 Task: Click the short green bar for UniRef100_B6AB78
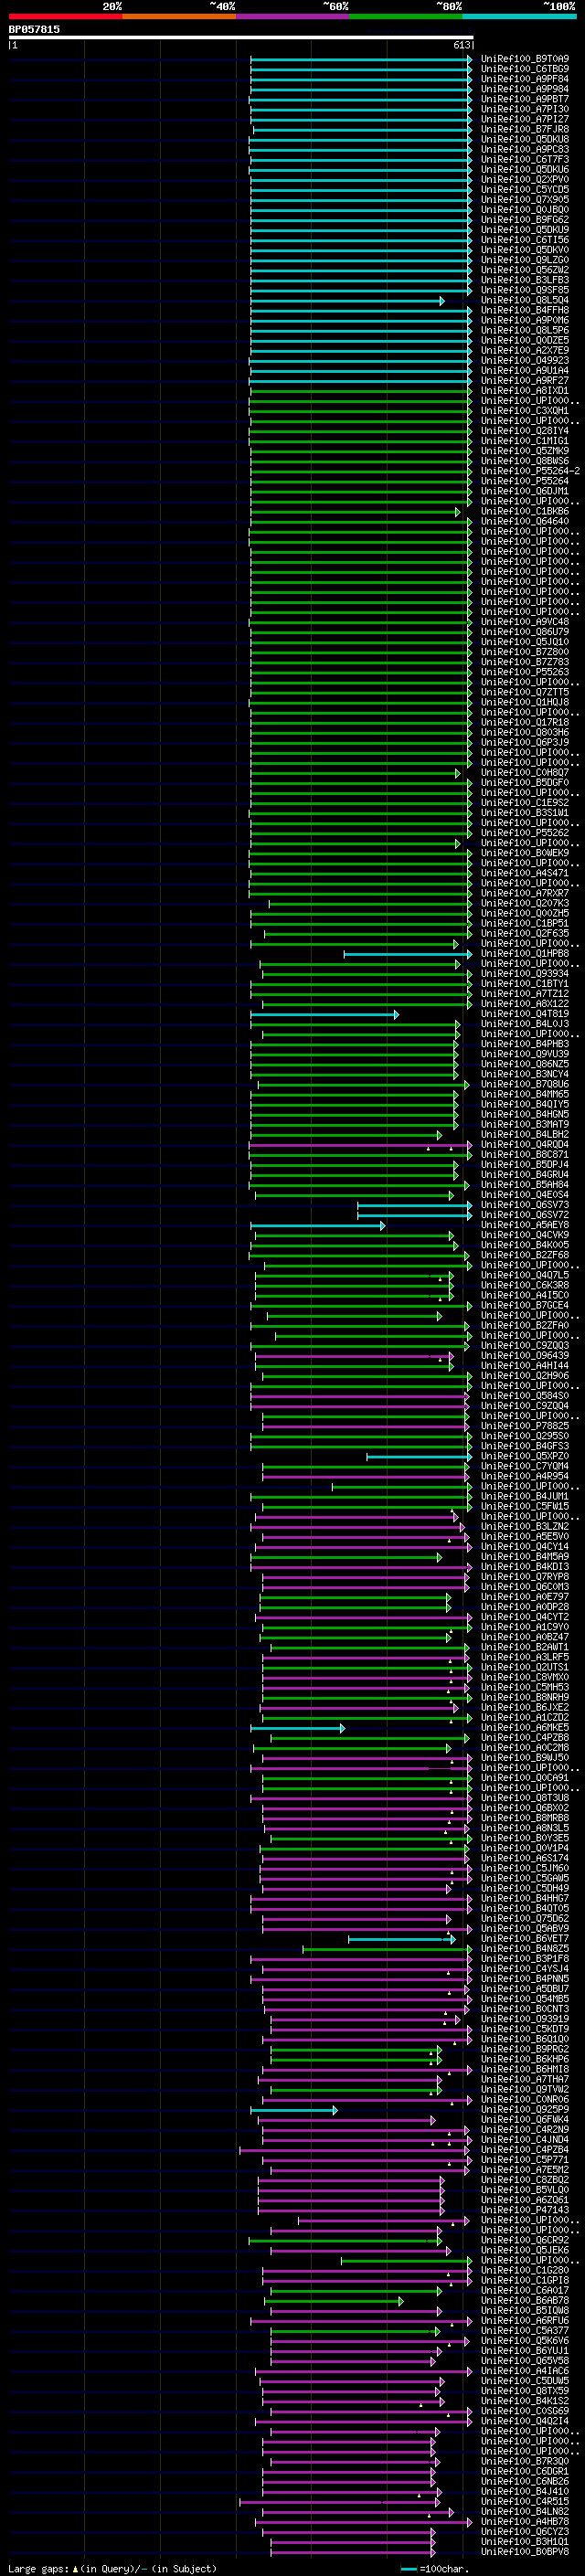tap(334, 2301)
